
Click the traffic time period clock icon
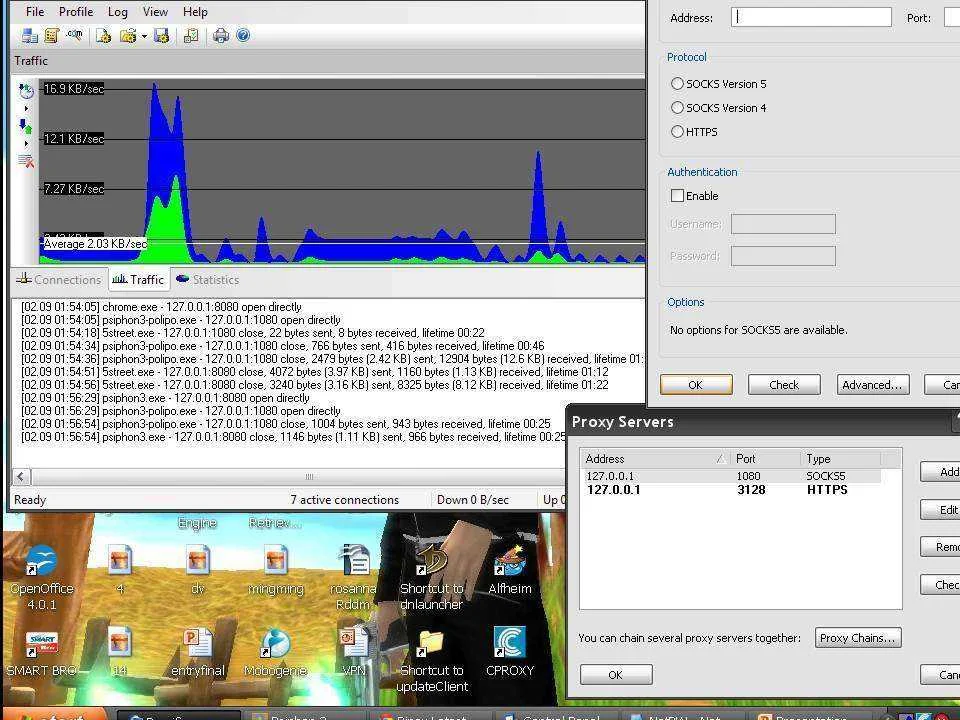26,91
